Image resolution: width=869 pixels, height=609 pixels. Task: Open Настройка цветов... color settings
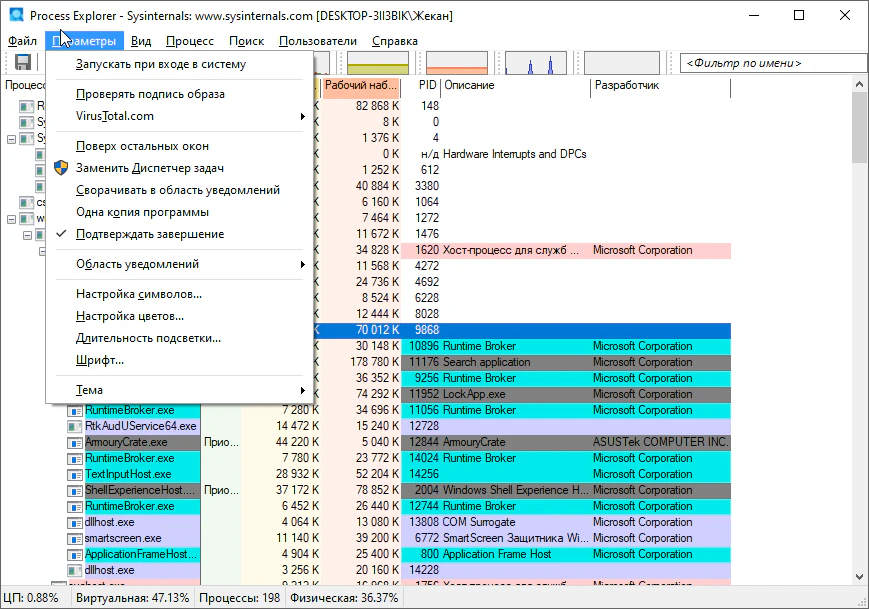[x=130, y=316]
